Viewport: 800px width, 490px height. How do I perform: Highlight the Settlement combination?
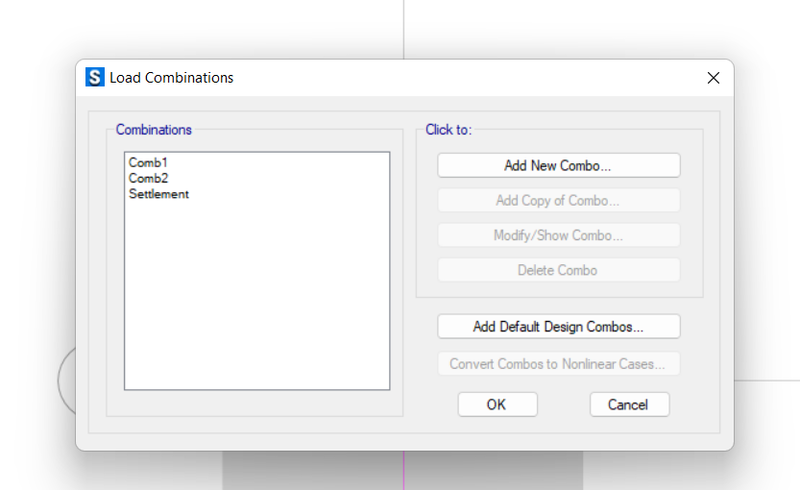[159, 194]
